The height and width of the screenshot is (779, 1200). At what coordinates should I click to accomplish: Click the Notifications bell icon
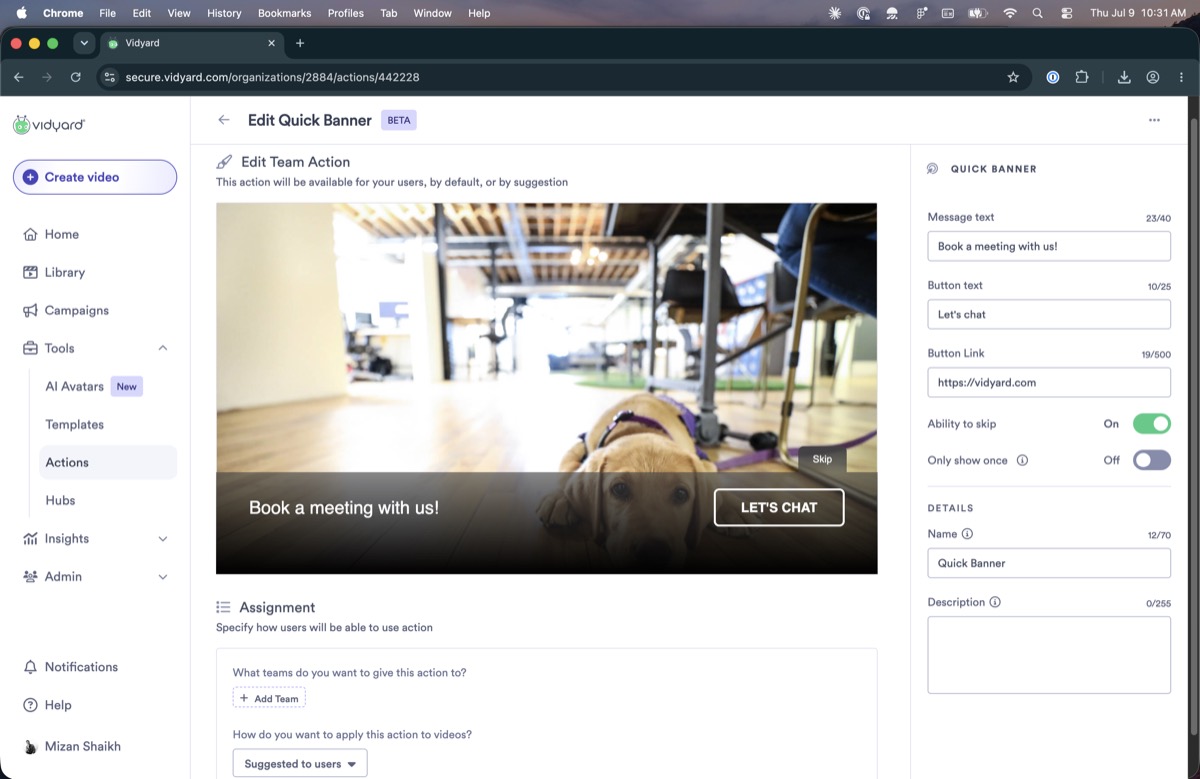[x=30, y=667]
